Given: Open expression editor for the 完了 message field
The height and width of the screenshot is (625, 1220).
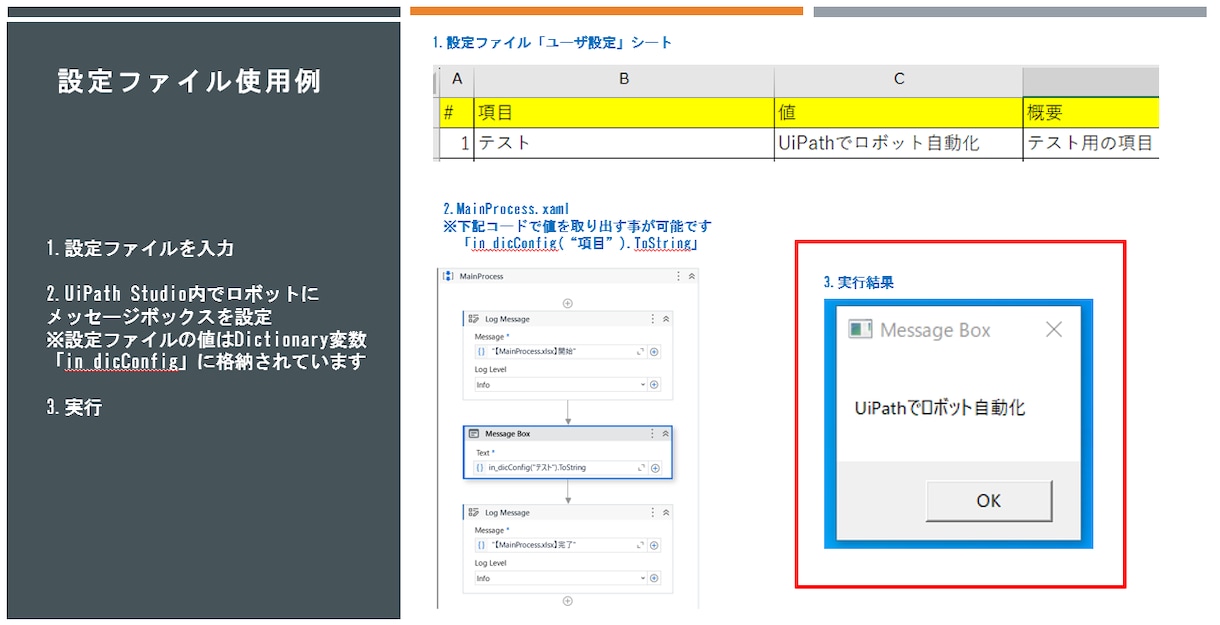Looking at the screenshot, I should [x=640, y=545].
